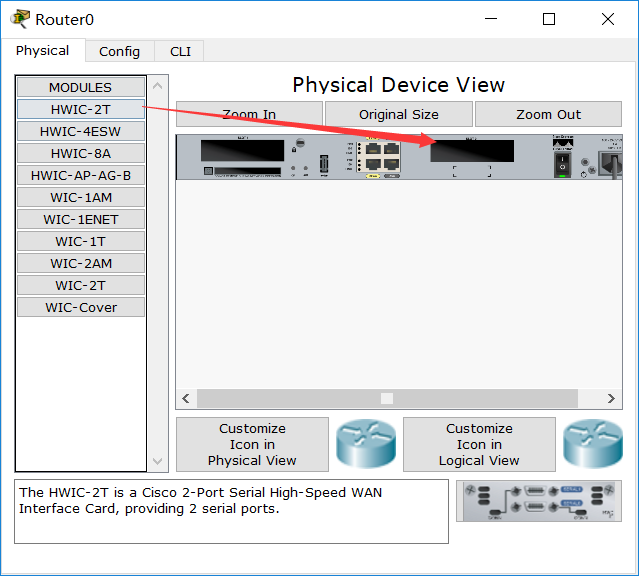Select the WIC-1T module
The height and width of the screenshot is (576, 639).
pos(81,241)
